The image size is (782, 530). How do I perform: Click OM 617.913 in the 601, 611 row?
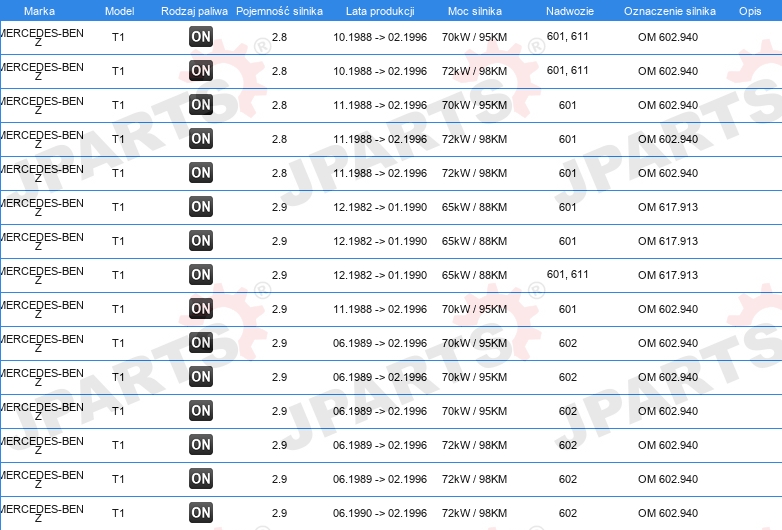coord(668,275)
